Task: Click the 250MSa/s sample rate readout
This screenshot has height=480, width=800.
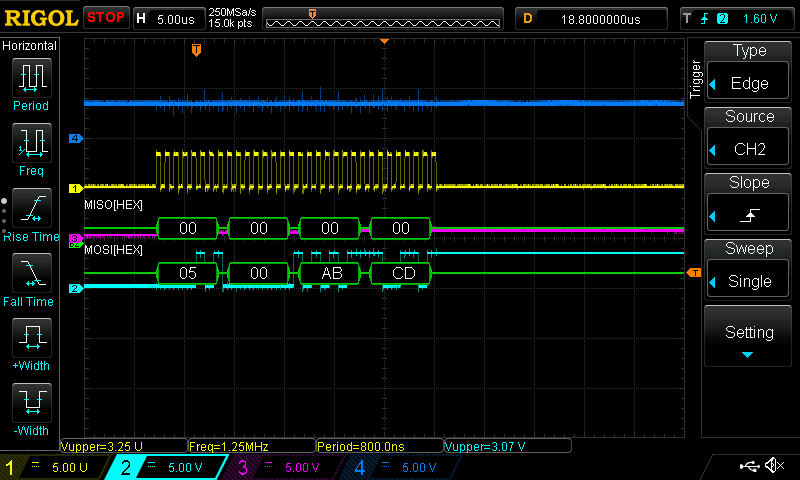Action: 232,12
